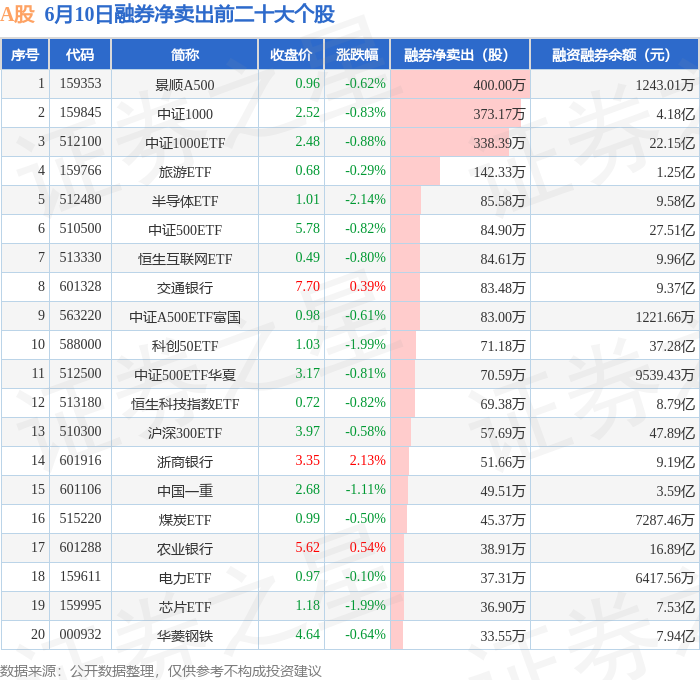700x680 pixels.
Task: Click balance value 9539.43万
Action: coord(665,375)
